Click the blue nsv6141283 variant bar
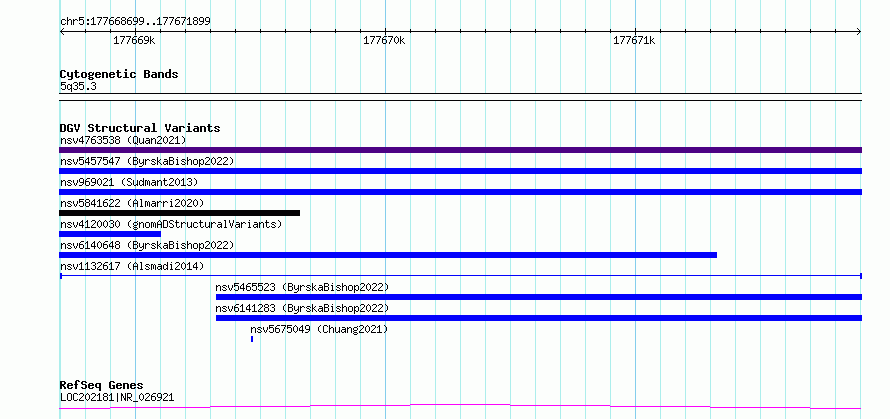 click(x=539, y=318)
